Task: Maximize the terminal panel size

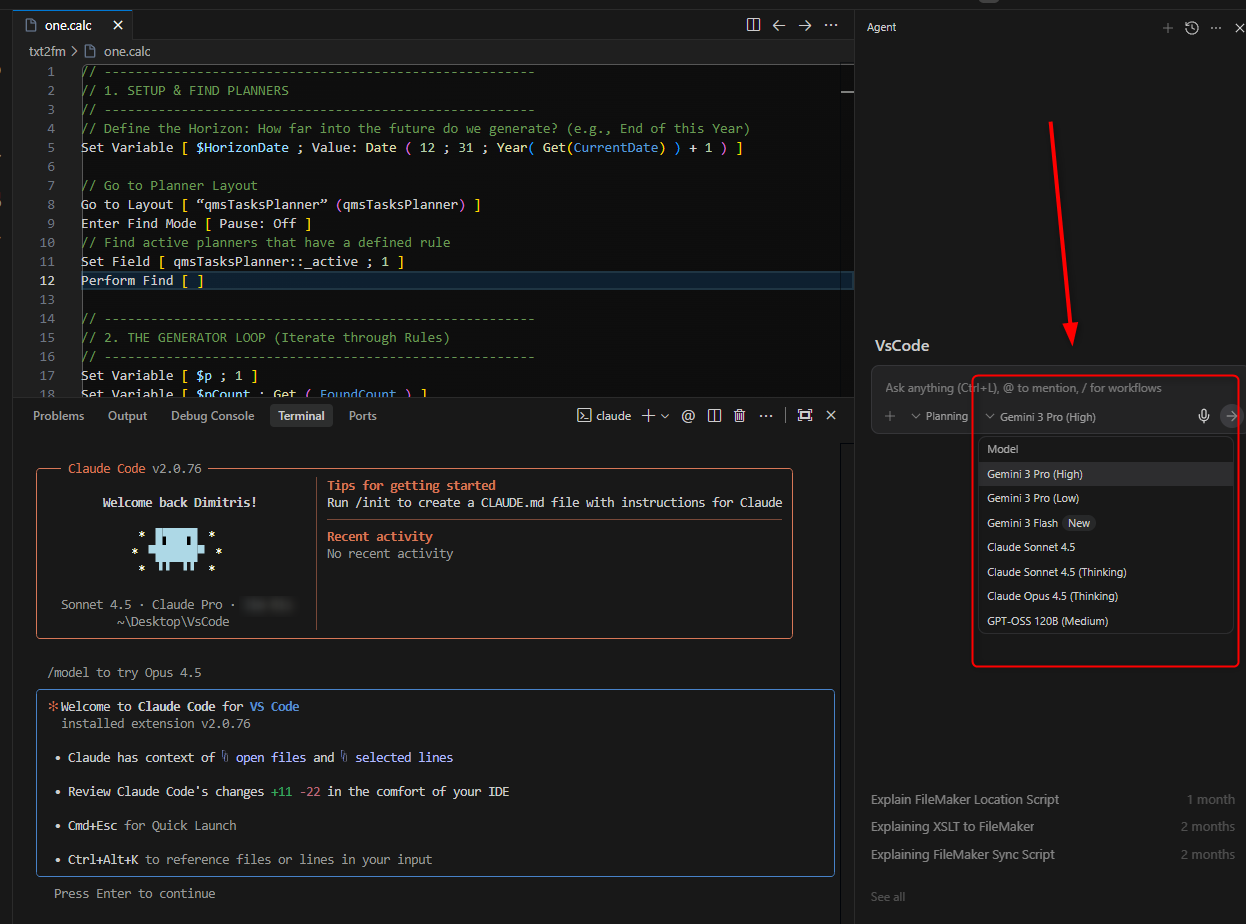Action: 805,416
